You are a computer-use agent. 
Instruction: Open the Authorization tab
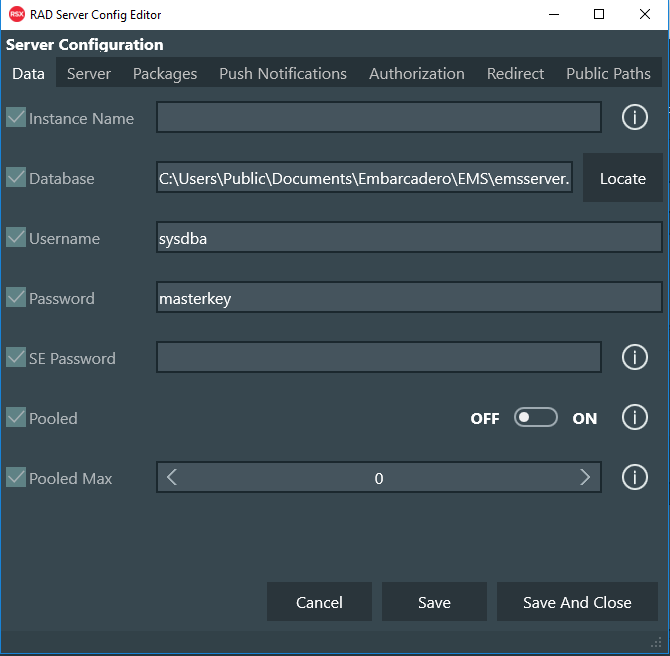(x=417, y=74)
